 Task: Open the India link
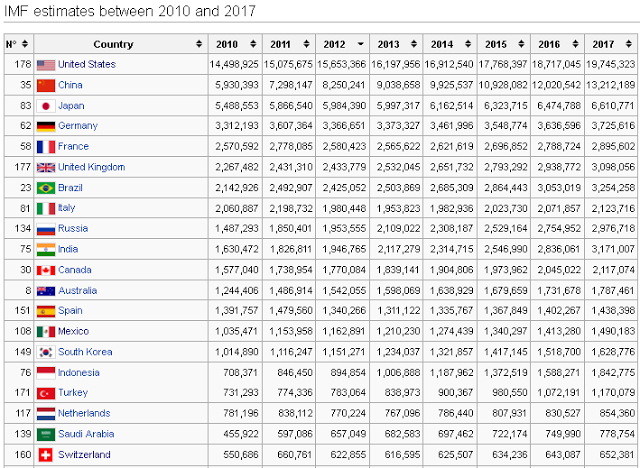click(x=68, y=249)
